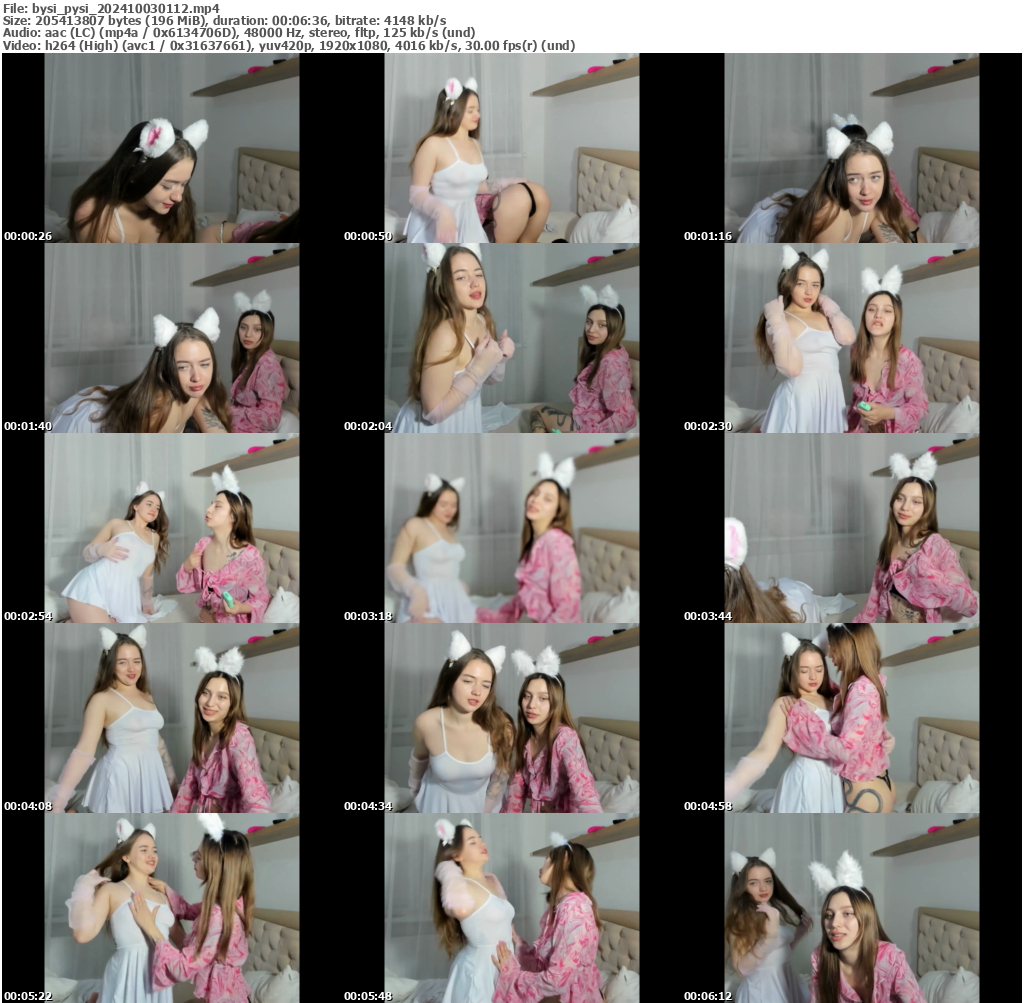Open the thumbnail stamped 00:02:54
This screenshot has height=1003, width=1024.
171,528
